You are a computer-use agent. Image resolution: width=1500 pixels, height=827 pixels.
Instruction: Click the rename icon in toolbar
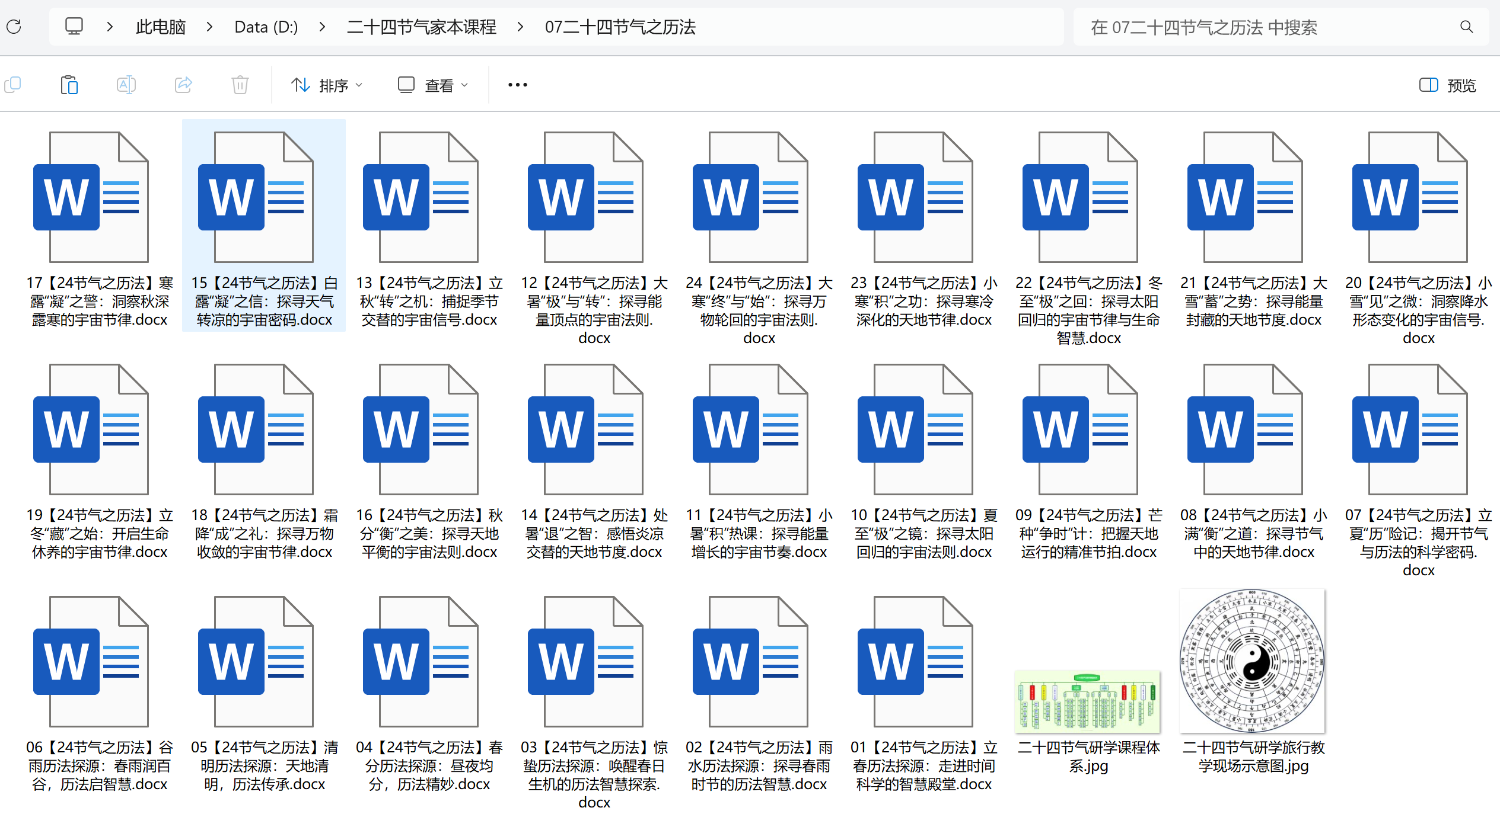click(126, 85)
